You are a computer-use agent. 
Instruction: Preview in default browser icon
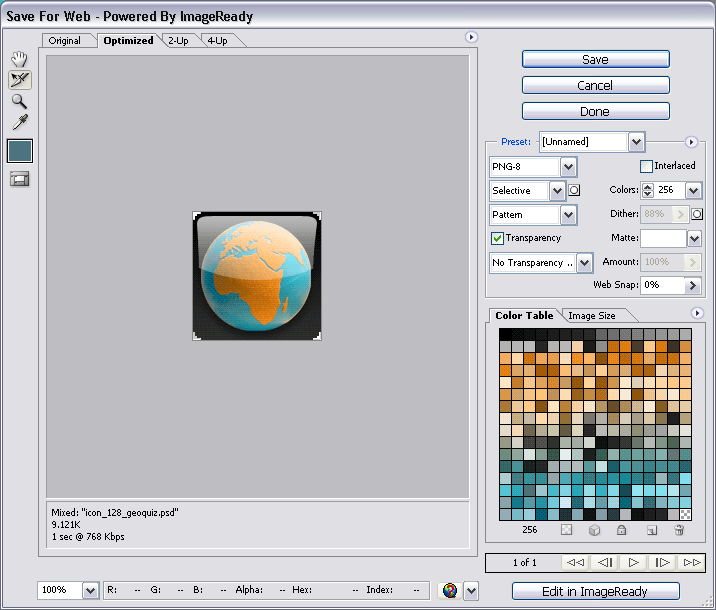[450, 591]
